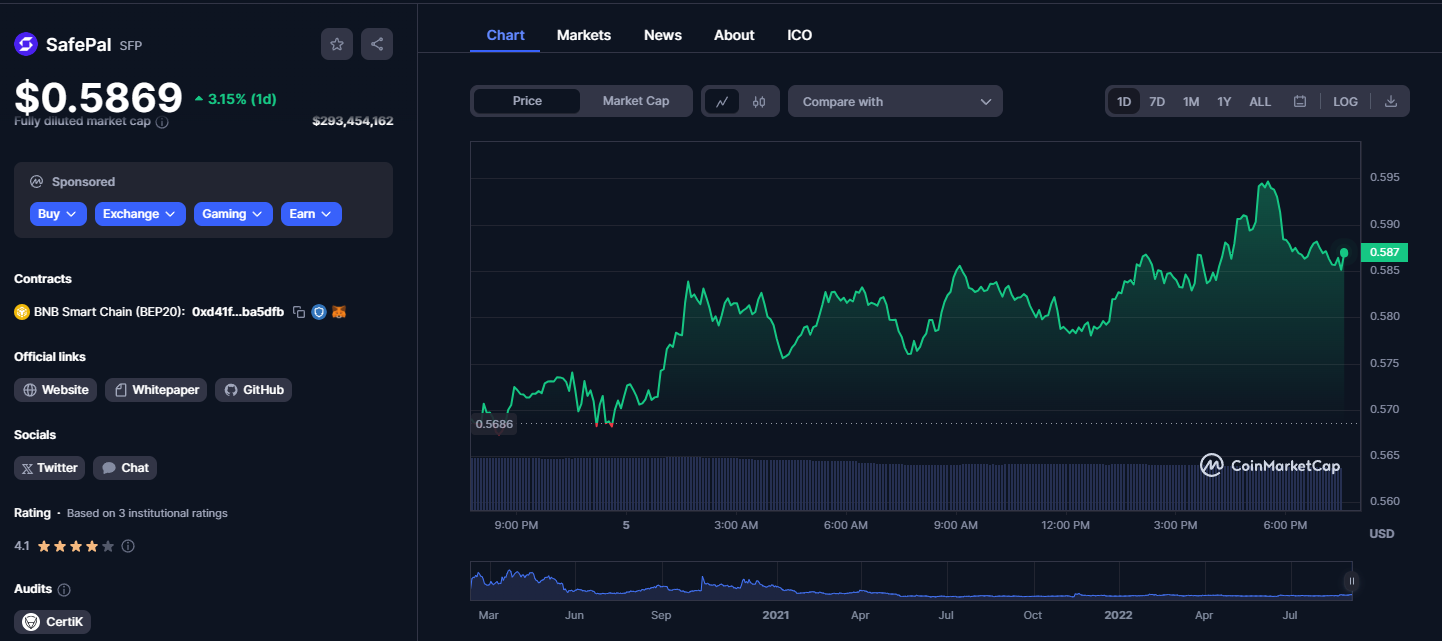Open the ICO tab
The width and height of the screenshot is (1442, 641).
coord(800,35)
